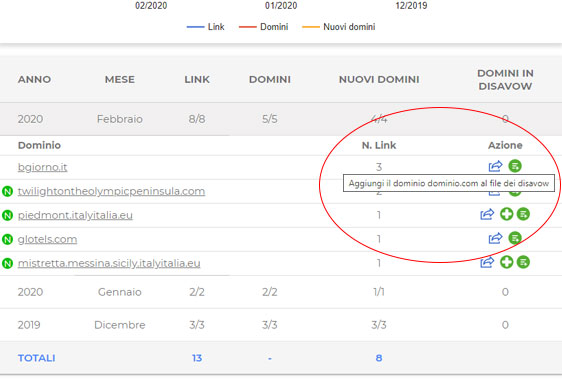Click share icon in mistretta.messina.sicily row

click(x=487, y=262)
